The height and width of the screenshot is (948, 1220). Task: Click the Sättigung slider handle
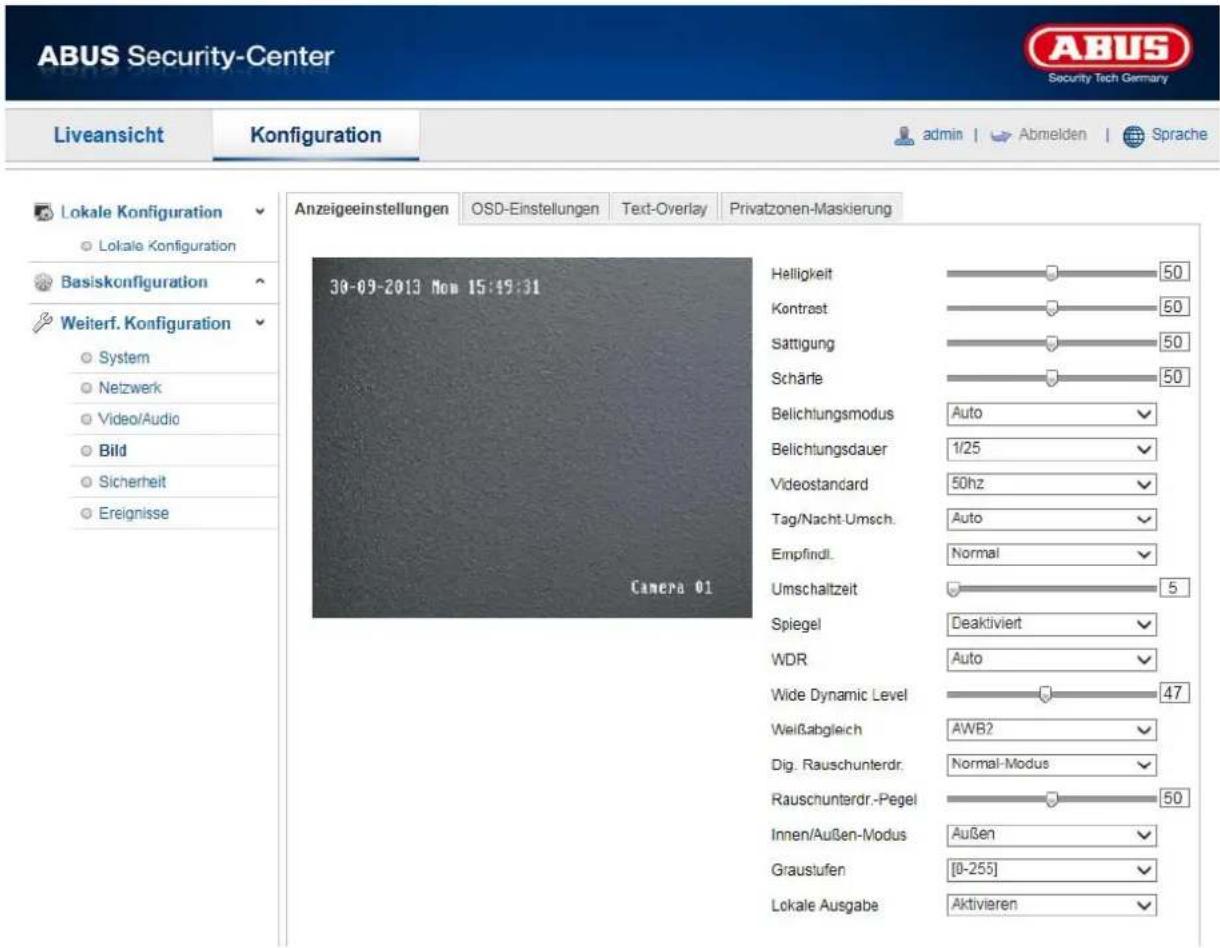pyautogui.click(x=1051, y=343)
